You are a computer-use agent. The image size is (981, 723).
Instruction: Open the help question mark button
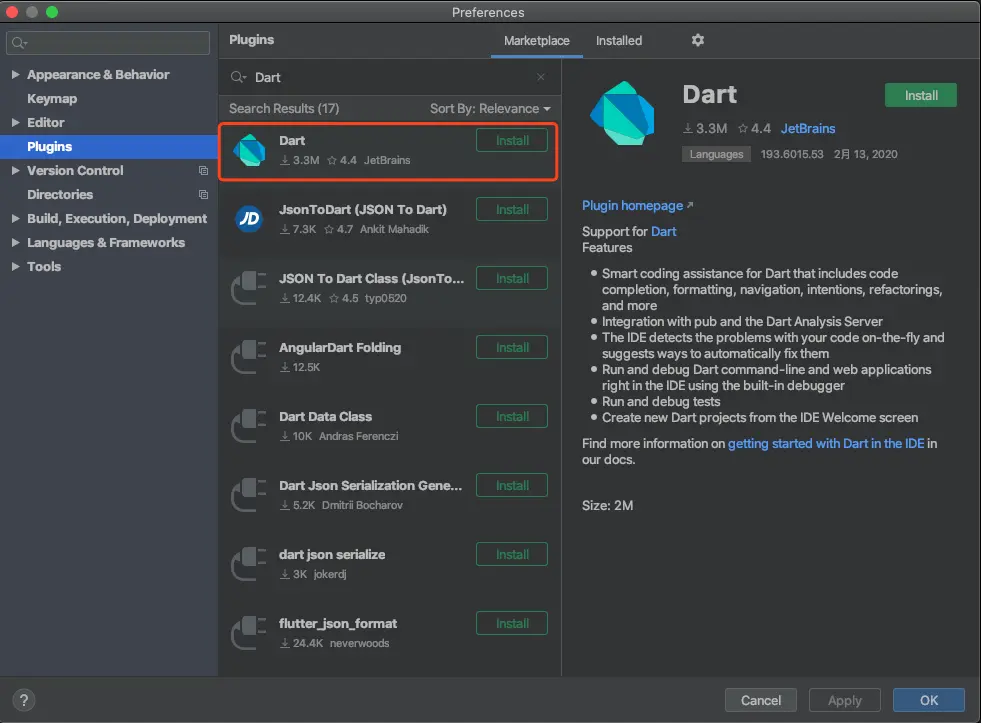pyautogui.click(x=24, y=700)
